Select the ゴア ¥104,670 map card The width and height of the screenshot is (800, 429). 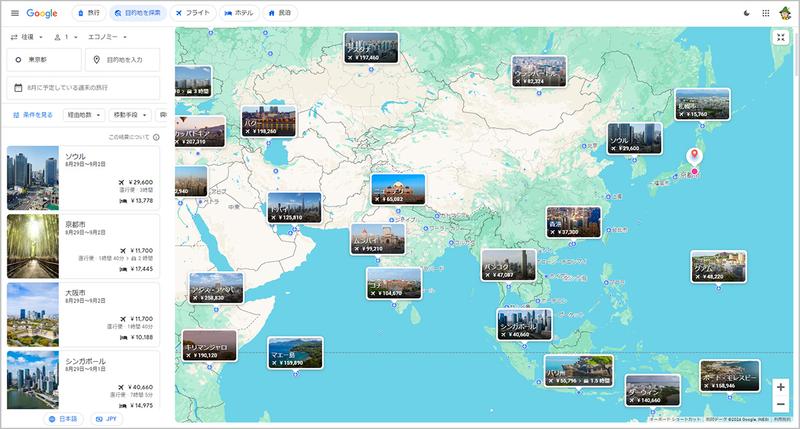[394, 283]
